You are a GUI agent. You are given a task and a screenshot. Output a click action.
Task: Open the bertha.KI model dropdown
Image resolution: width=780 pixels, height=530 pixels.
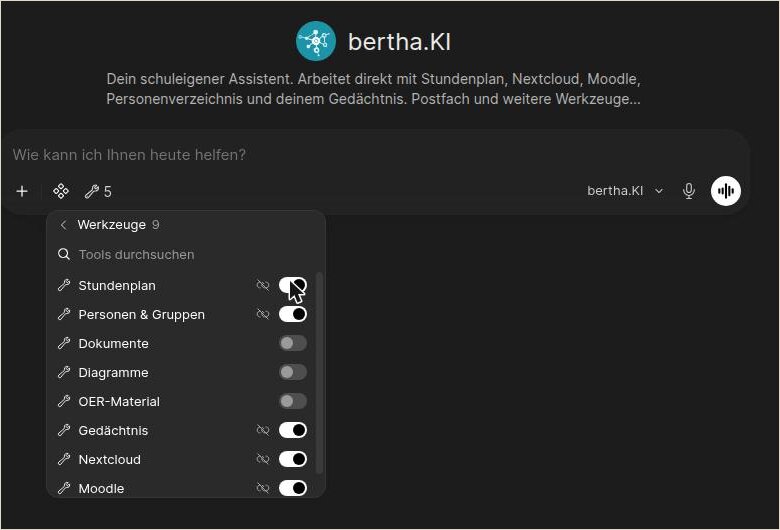(625, 191)
